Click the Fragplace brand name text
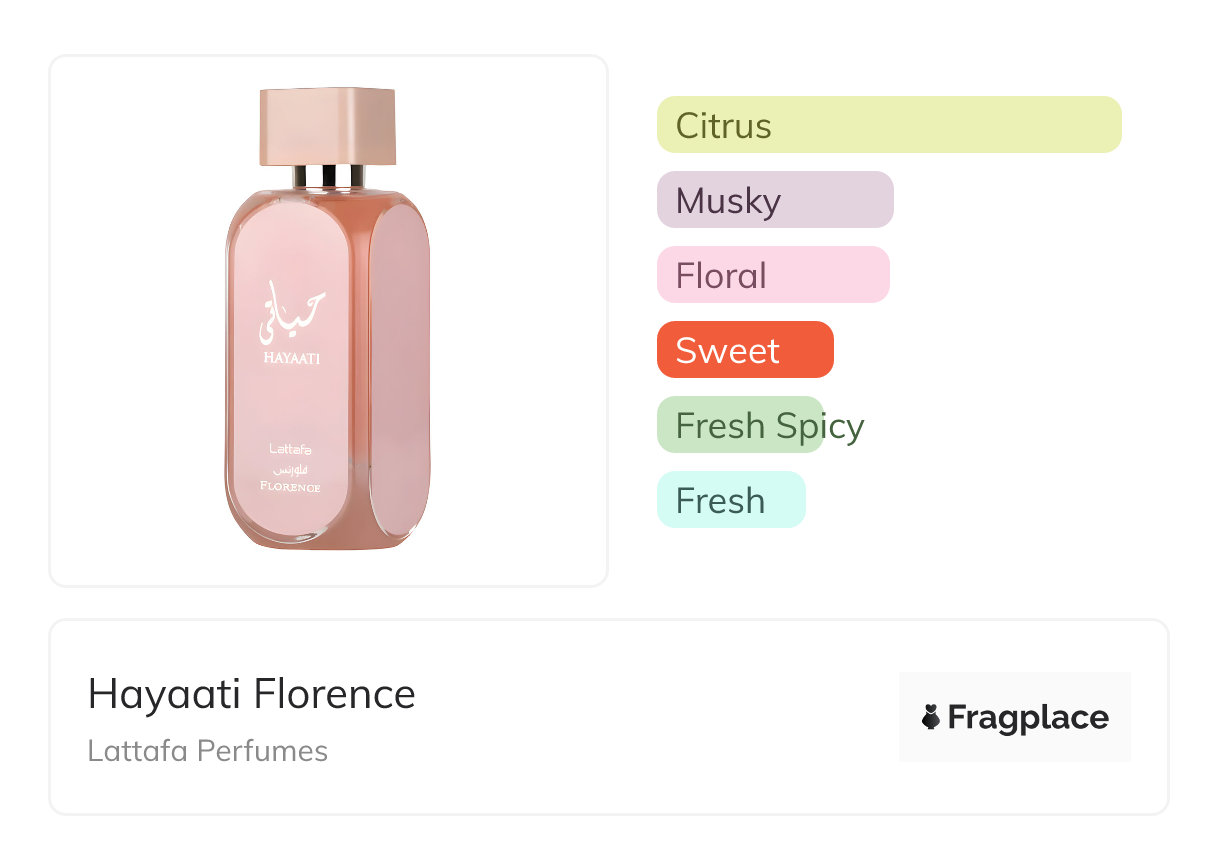Image resolution: width=1218 pixels, height=864 pixels. click(1028, 717)
